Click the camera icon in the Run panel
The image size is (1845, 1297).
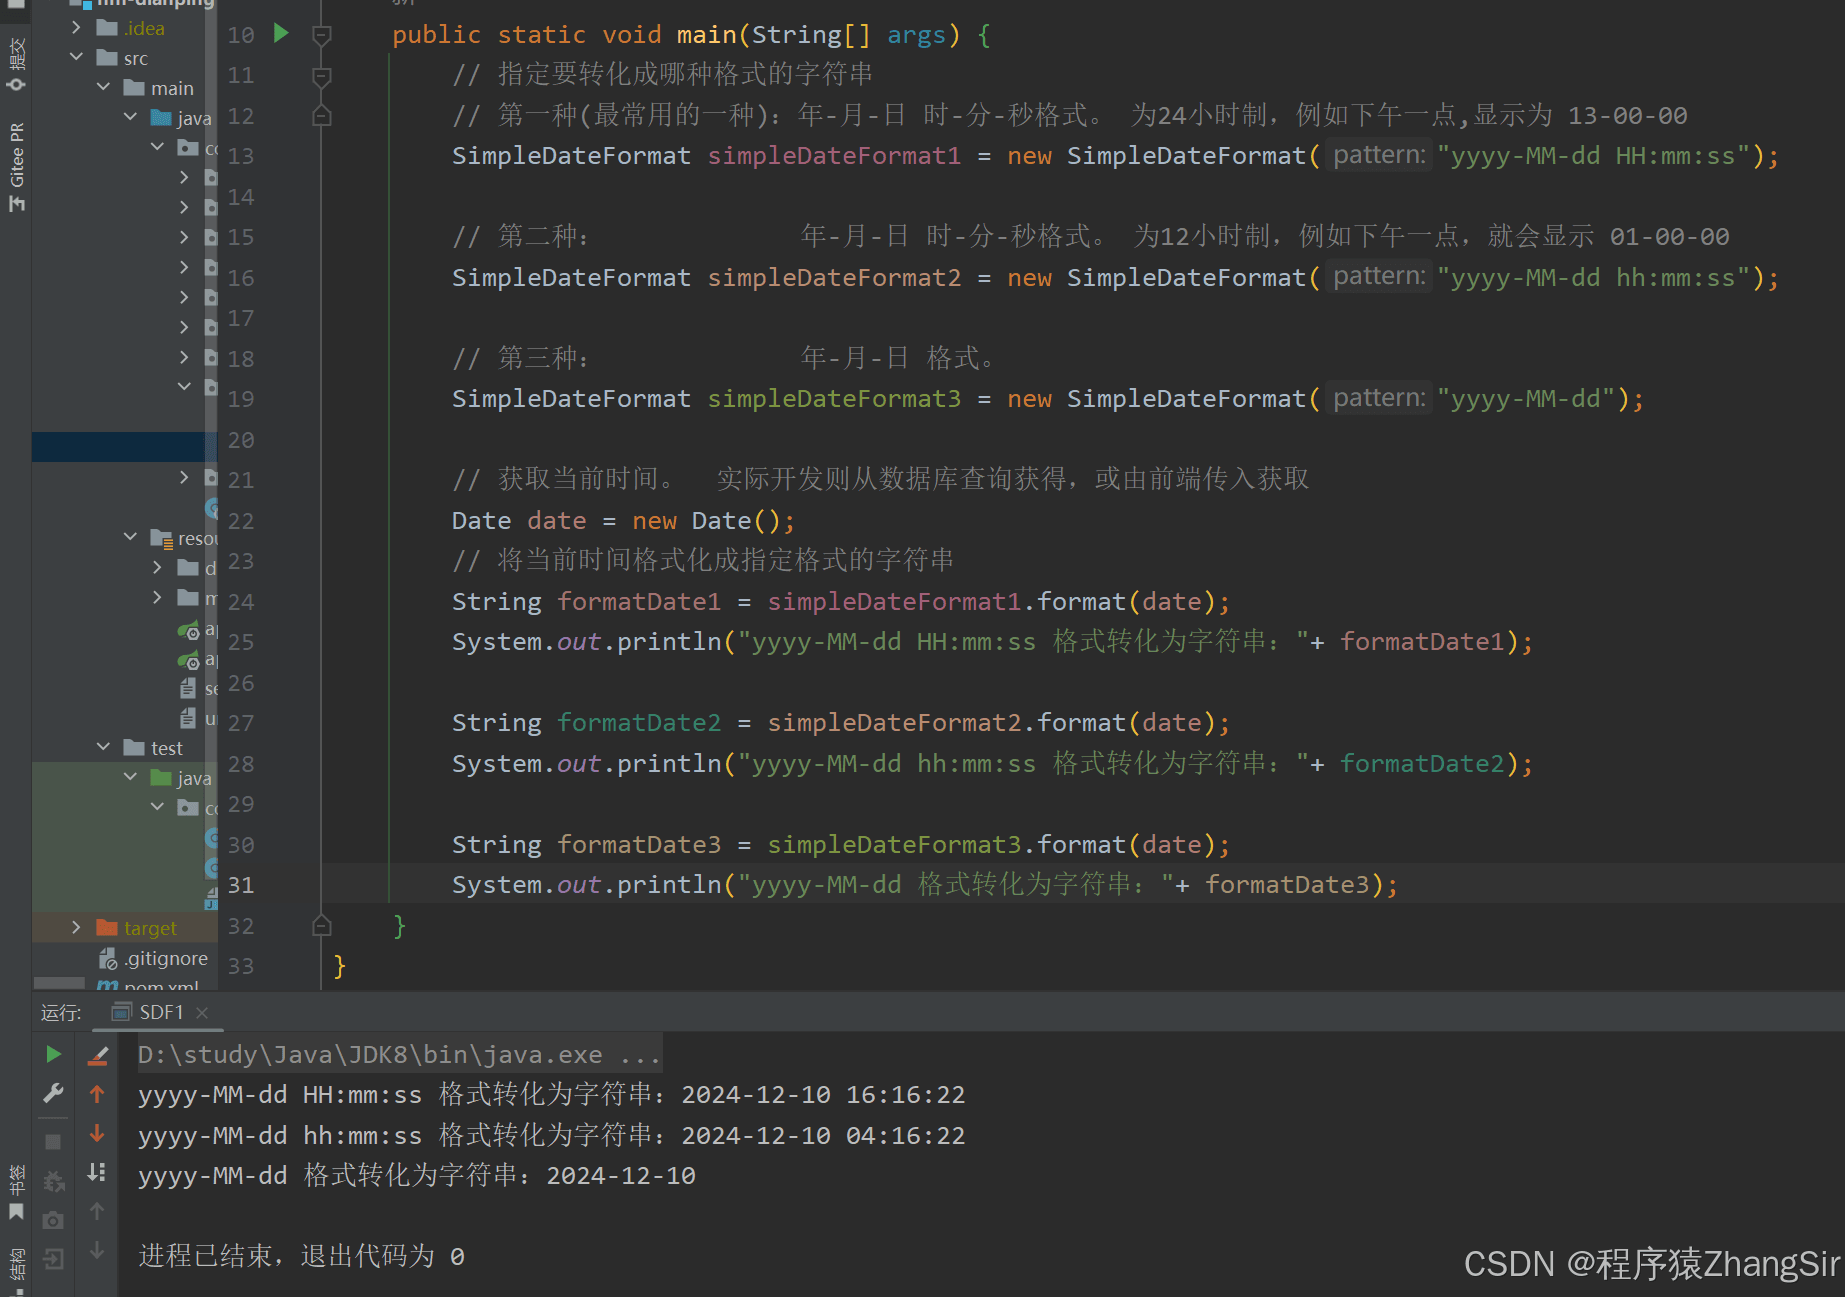54,1220
